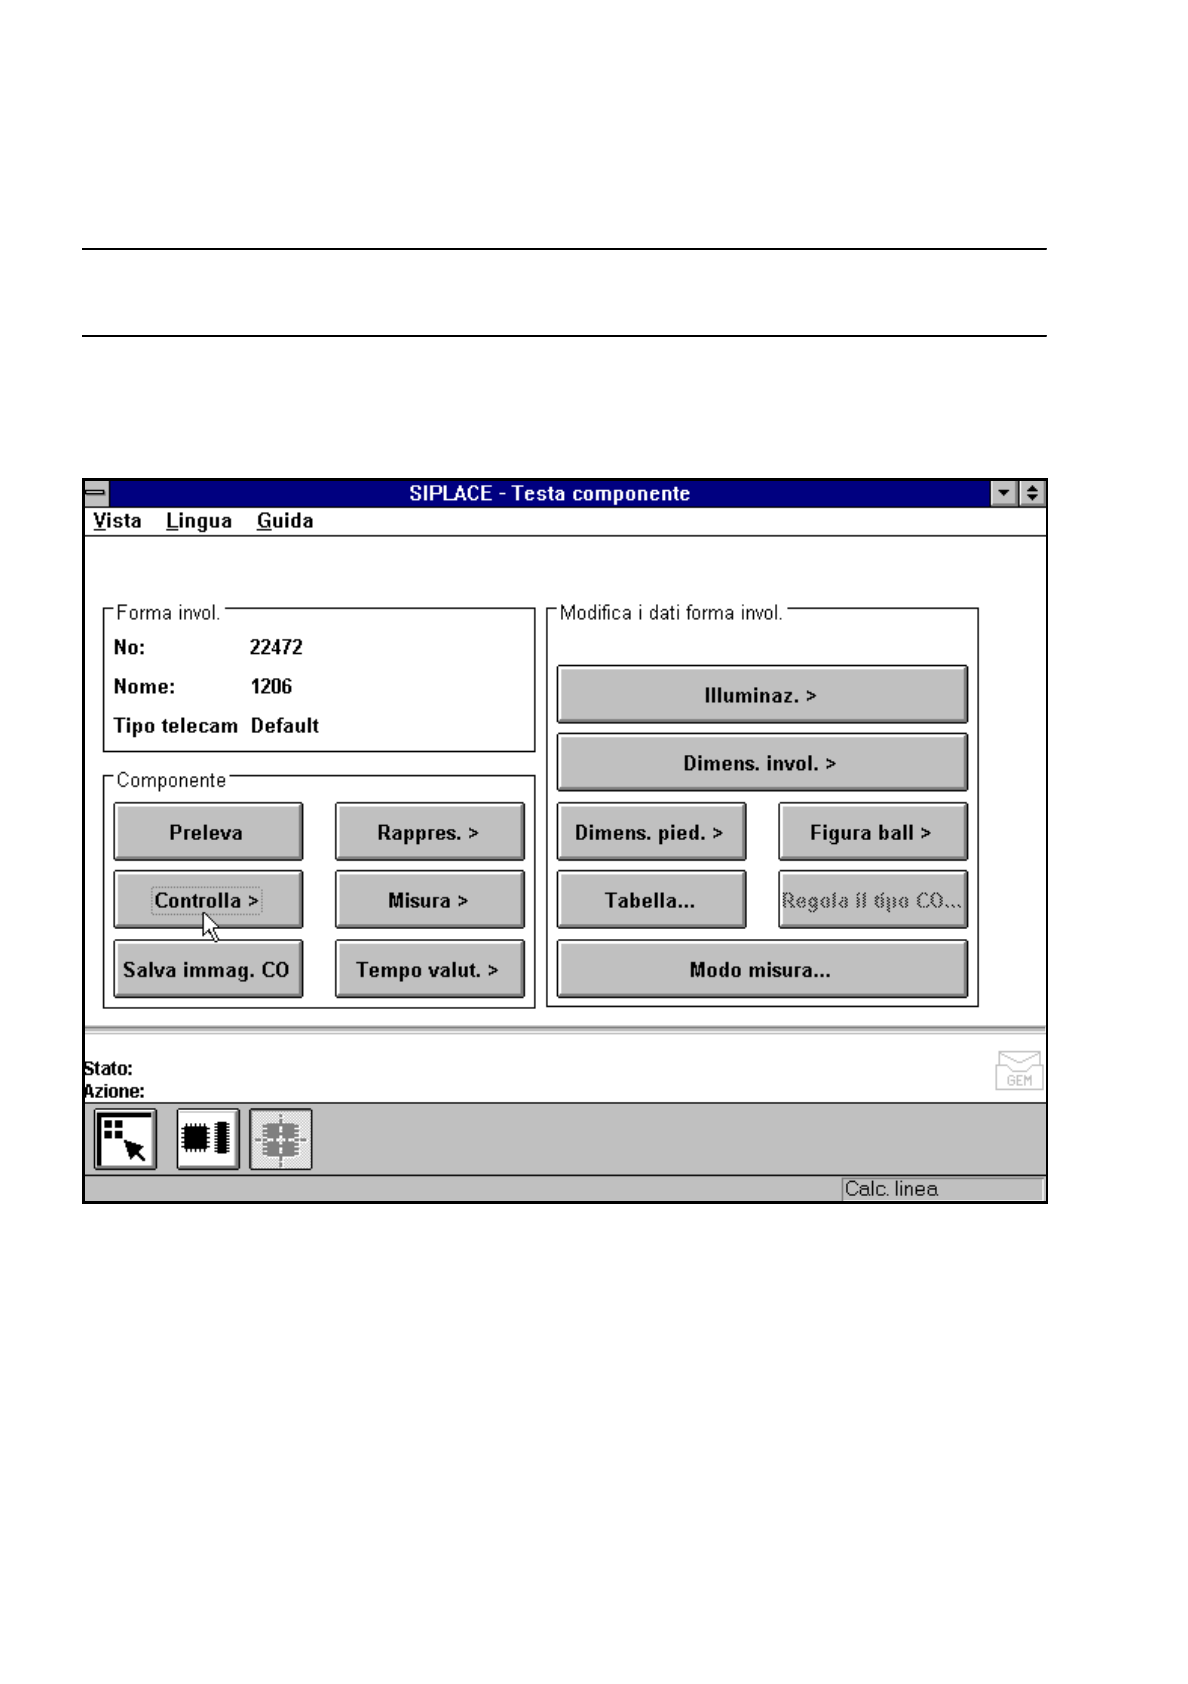Click the Stato: status label
The height and width of the screenshot is (1684, 1188).
(108, 1069)
